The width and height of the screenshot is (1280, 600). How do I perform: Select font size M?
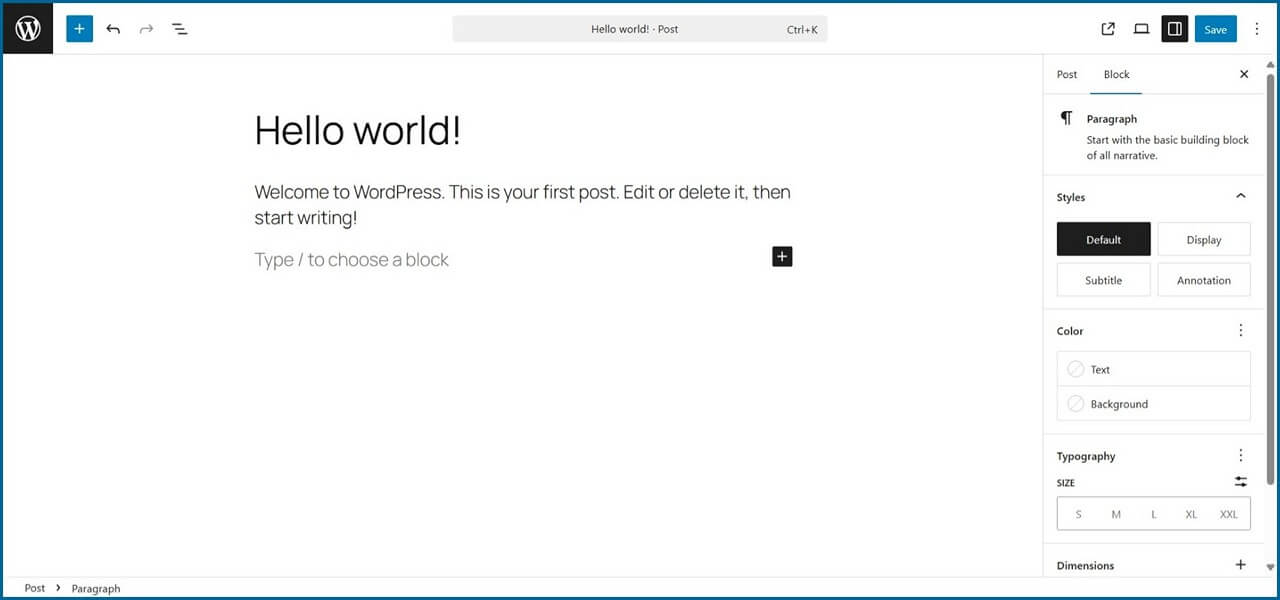point(1116,514)
